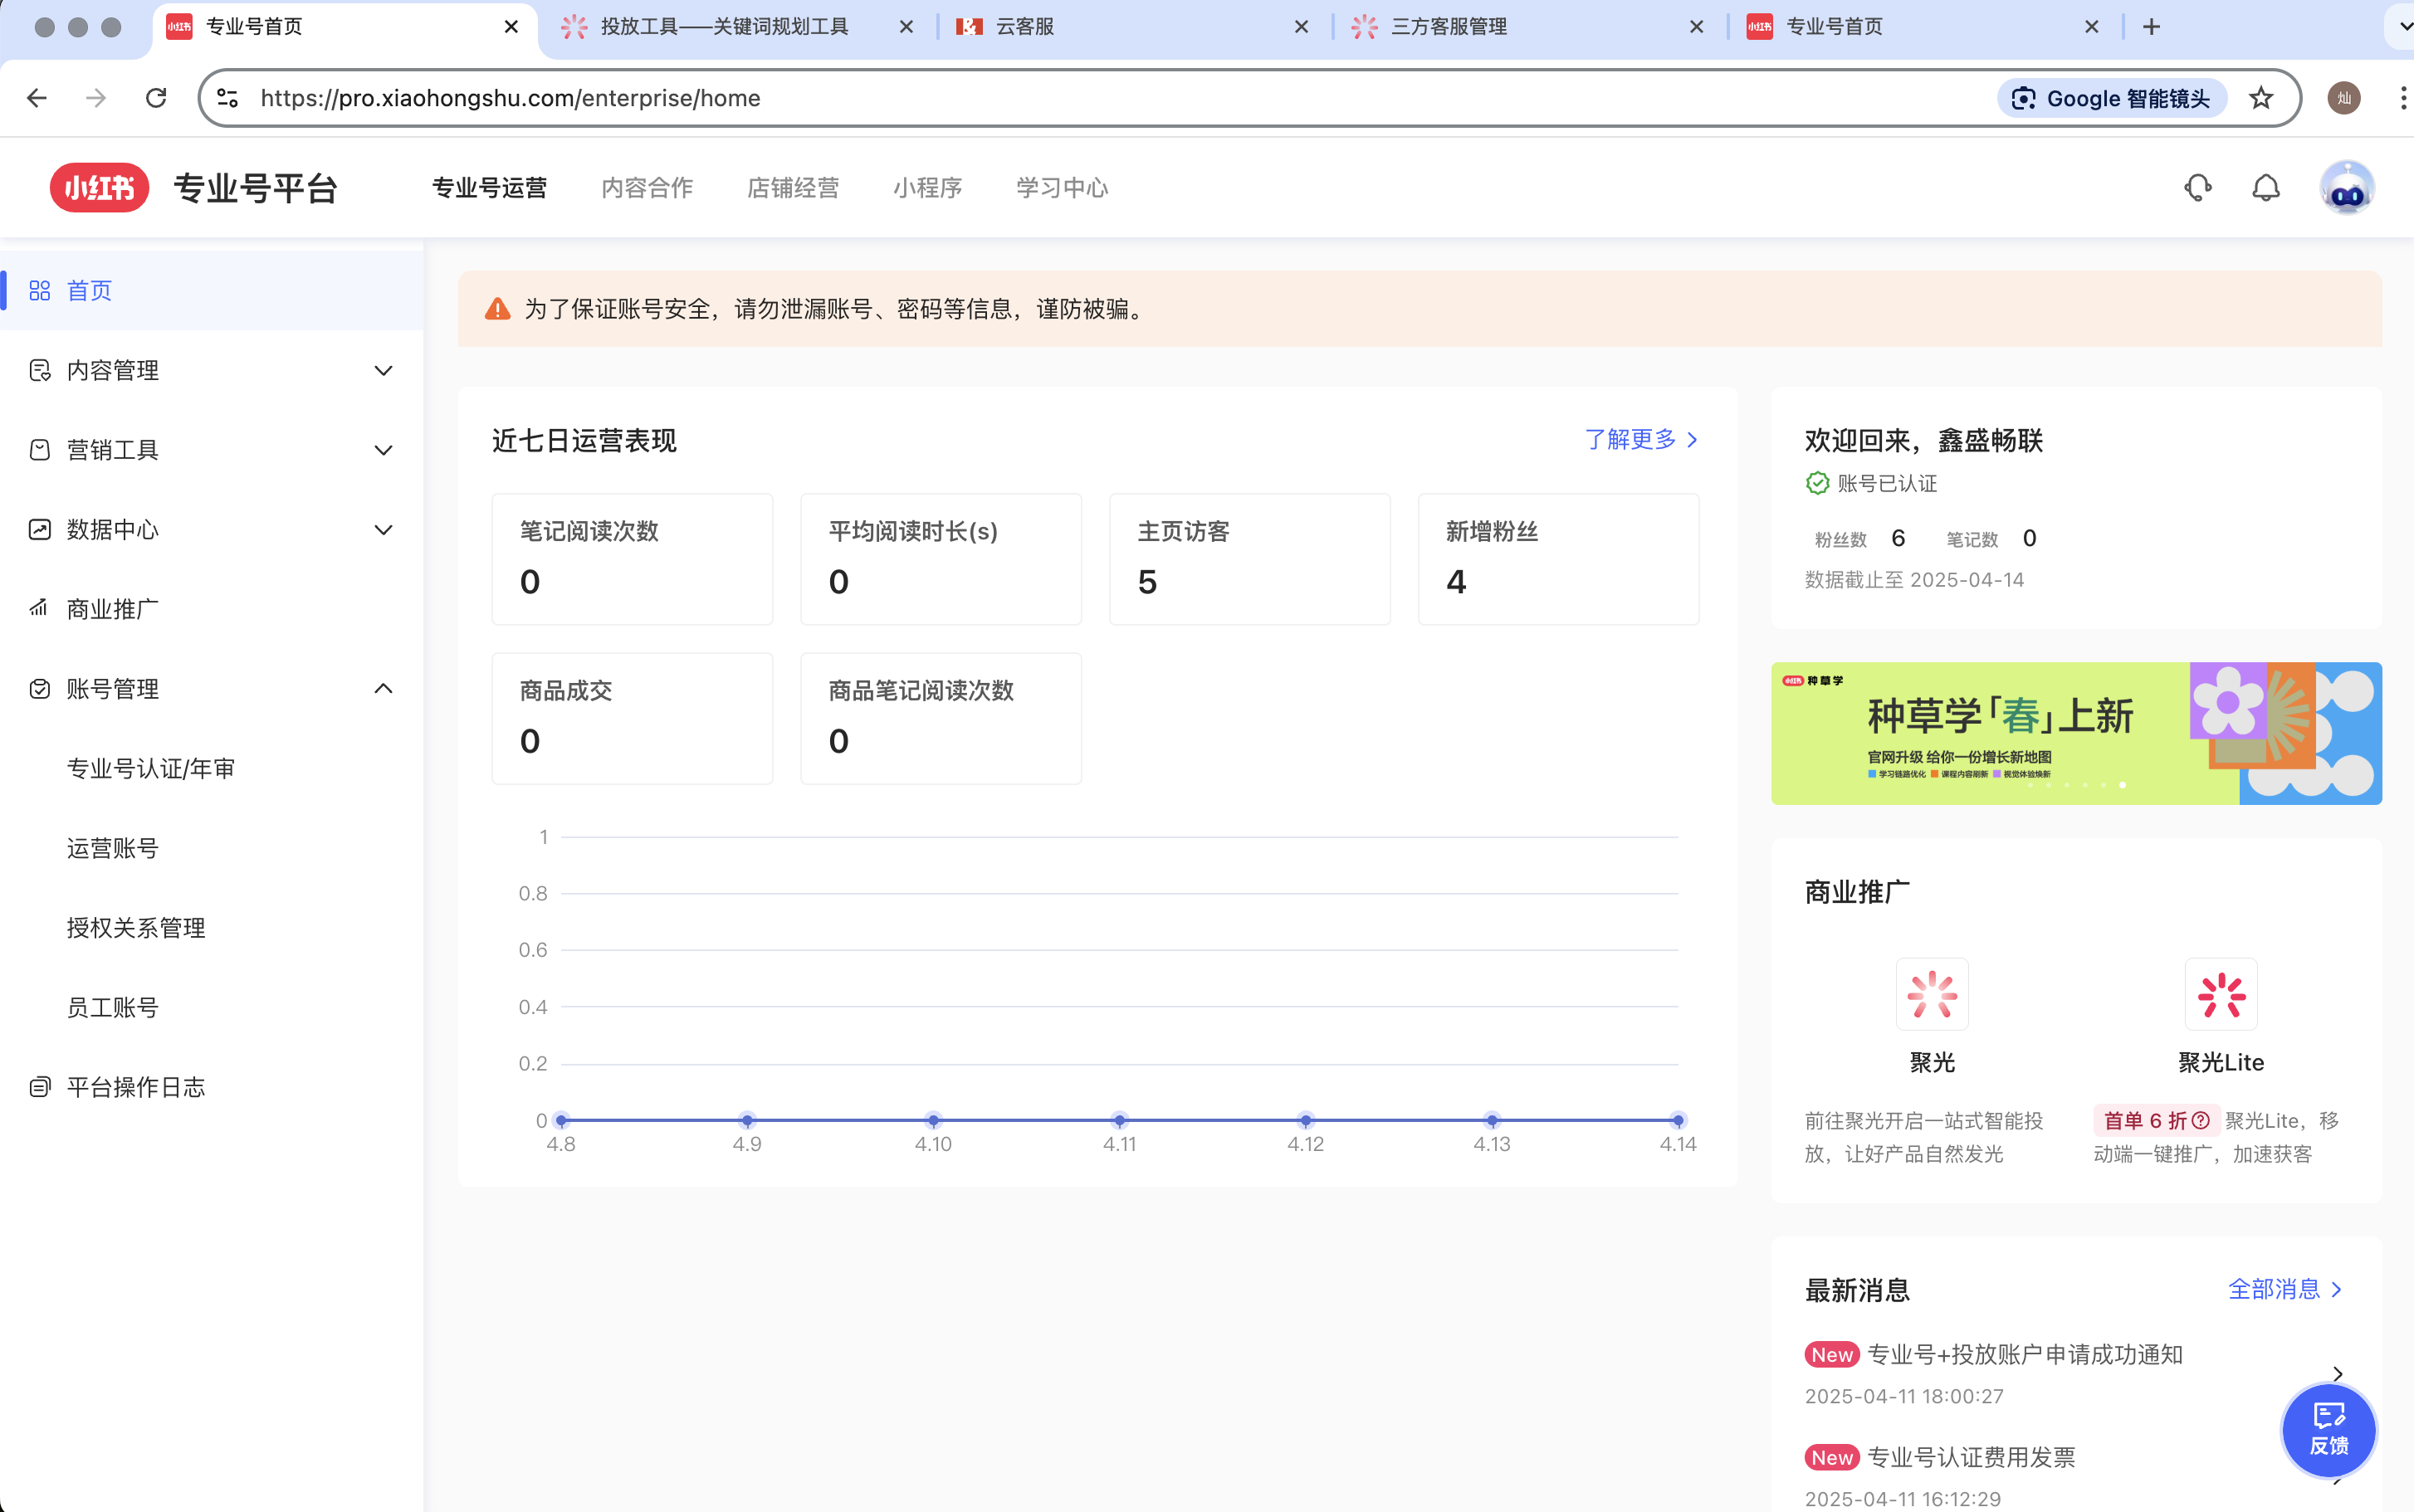Viewport: 2414px width, 1512px height.
Task: Open 员工账号 submenu item
Action: pos(113,1007)
